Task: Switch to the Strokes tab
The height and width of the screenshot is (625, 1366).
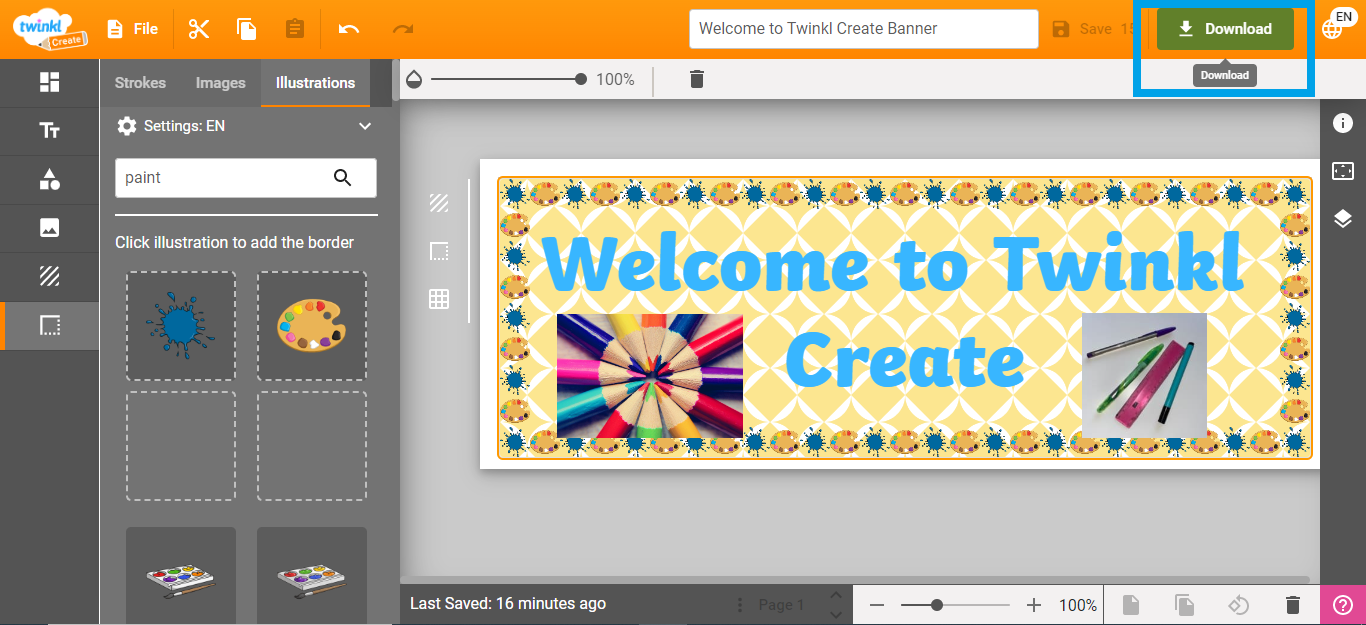Action: [x=140, y=83]
